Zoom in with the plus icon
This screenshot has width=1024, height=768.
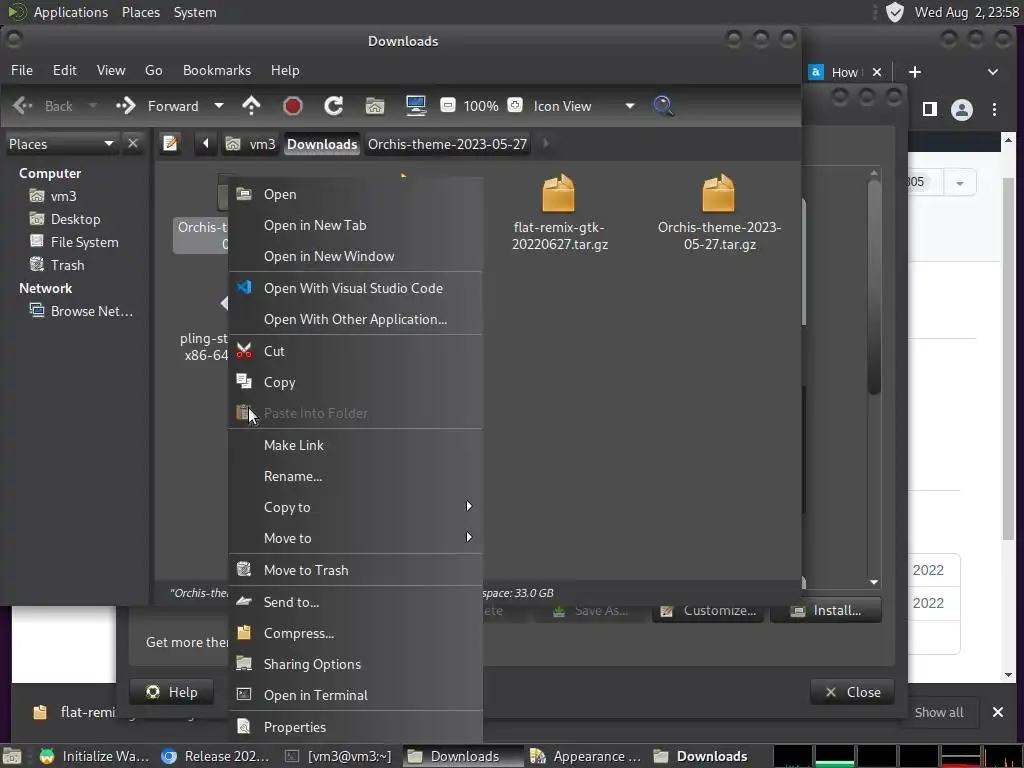pyautogui.click(x=515, y=105)
